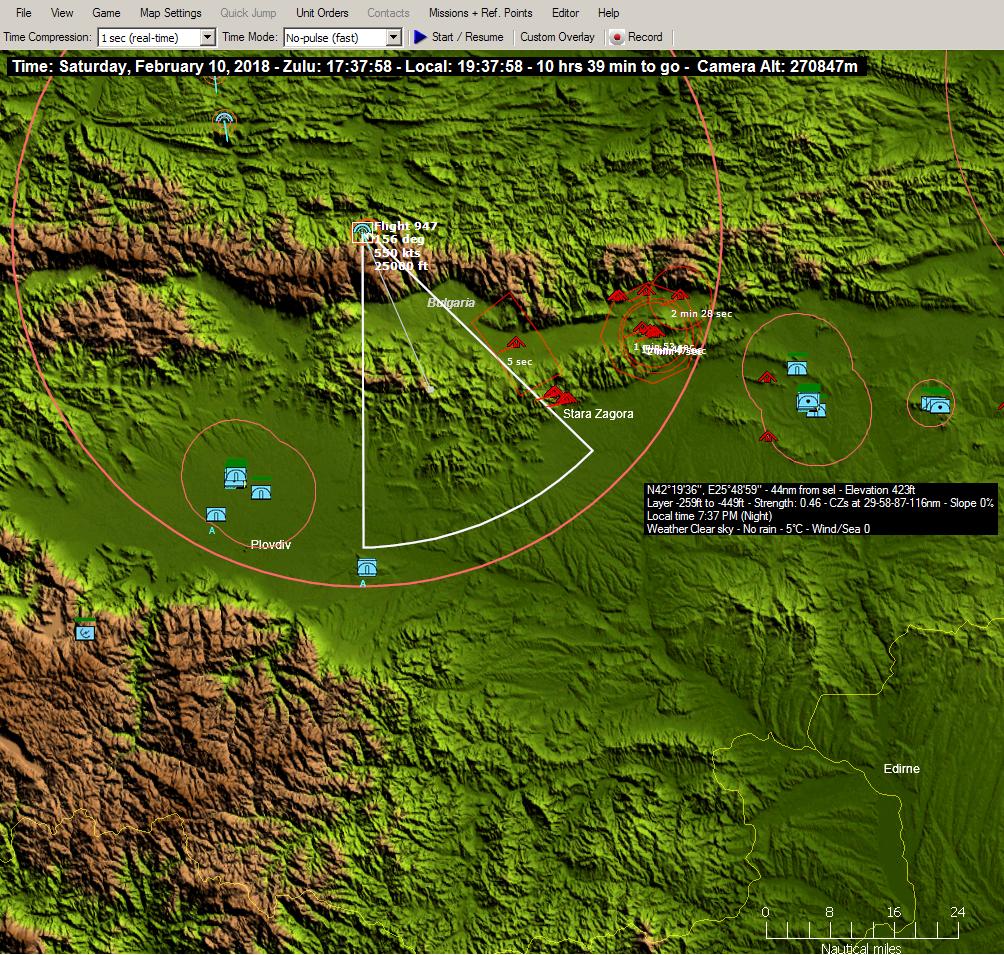Open the Map Settings menu

170,13
